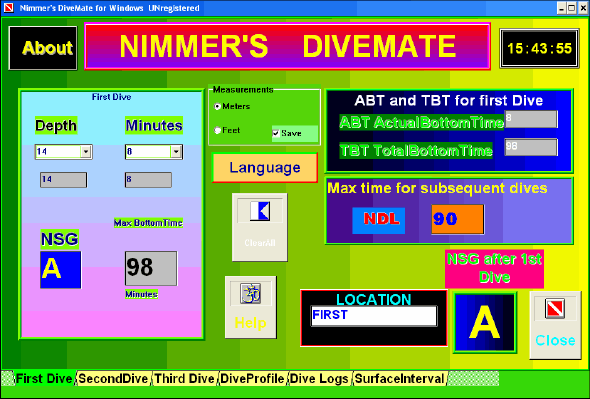Open the Minutes dropdown arrow
Viewport: 590px width, 399px height.
pyautogui.click(x=176, y=152)
